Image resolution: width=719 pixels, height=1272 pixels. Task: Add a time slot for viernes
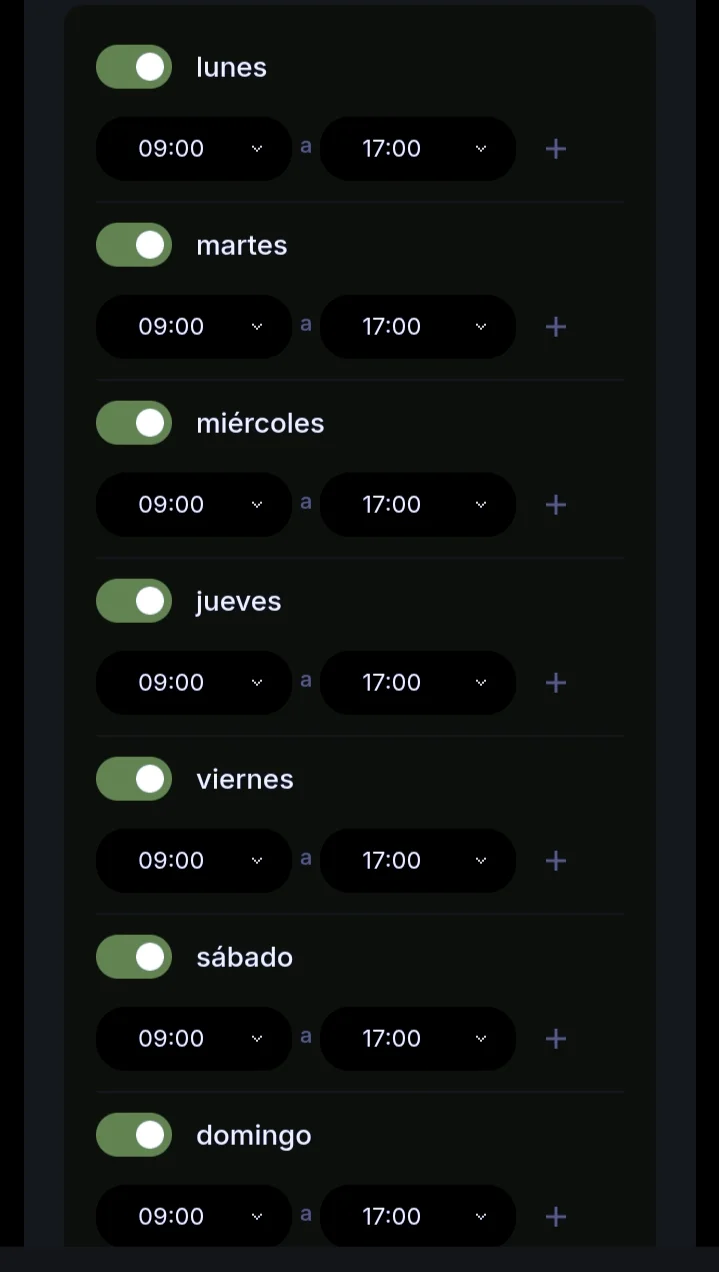(556, 861)
